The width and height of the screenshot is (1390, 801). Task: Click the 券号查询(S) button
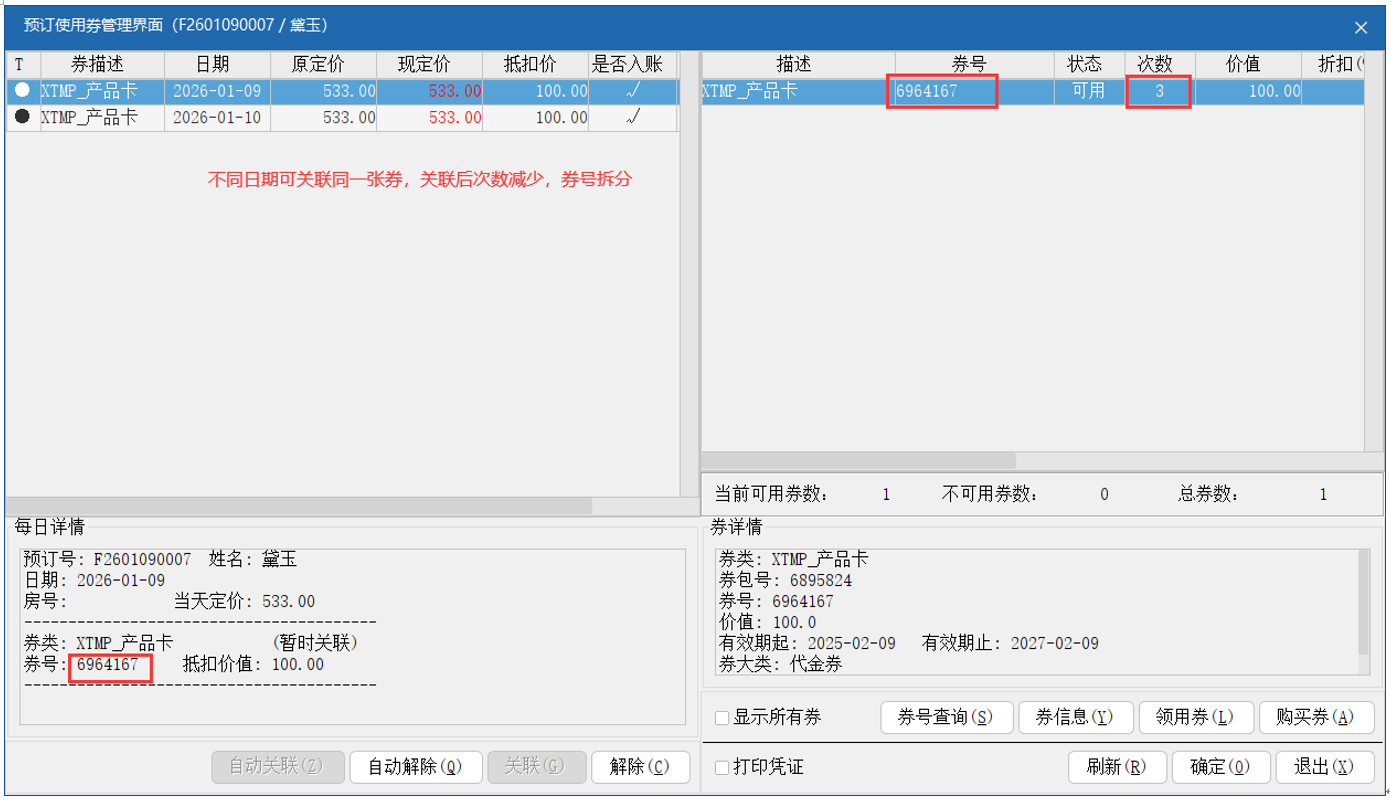(946, 717)
